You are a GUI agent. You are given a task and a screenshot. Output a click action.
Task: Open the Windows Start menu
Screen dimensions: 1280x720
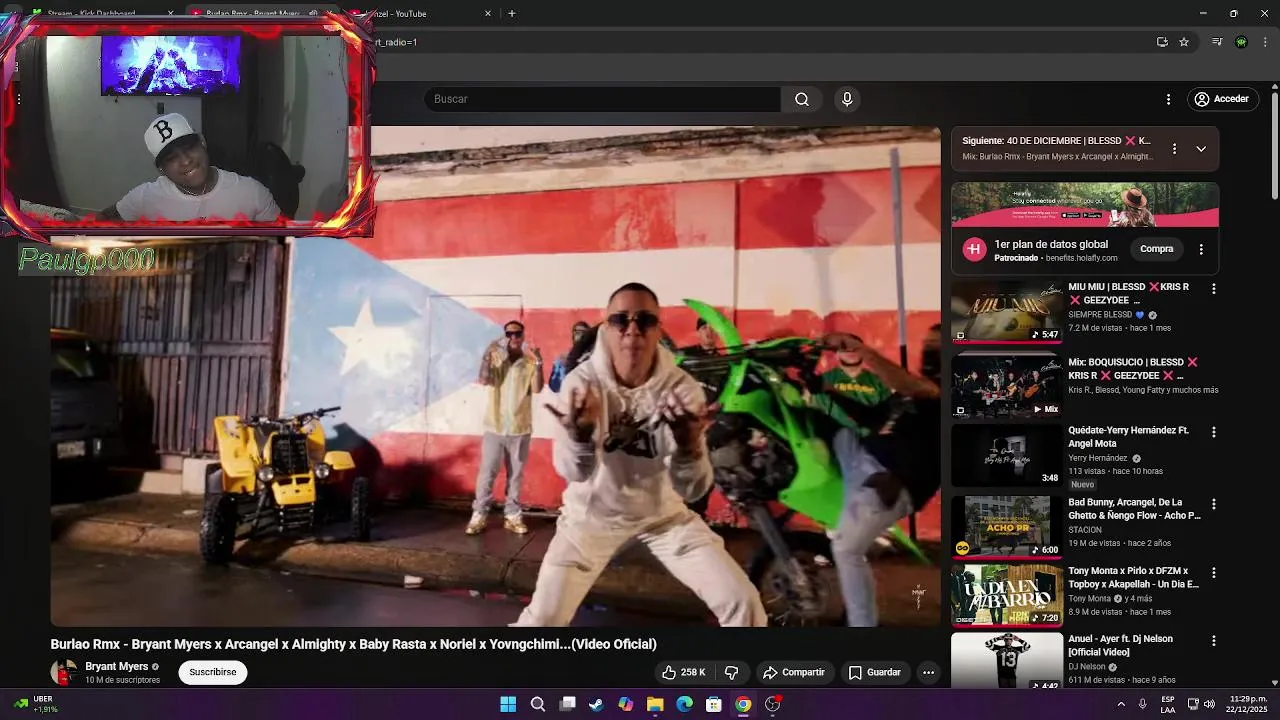pyautogui.click(x=508, y=704)
